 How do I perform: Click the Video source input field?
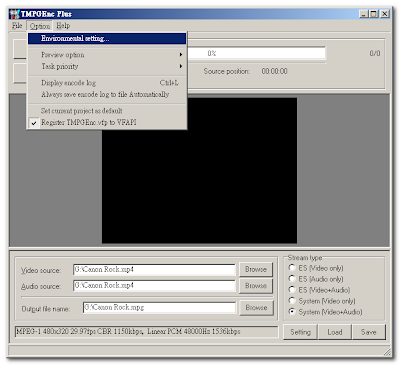[x=154, y=269]
